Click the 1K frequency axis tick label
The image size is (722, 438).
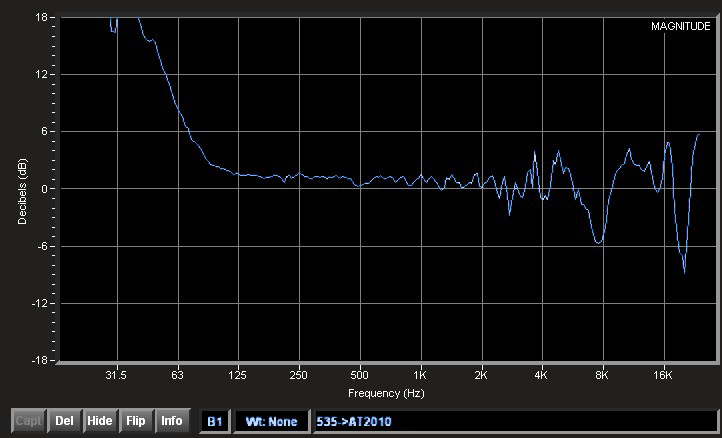coord(420,375)
